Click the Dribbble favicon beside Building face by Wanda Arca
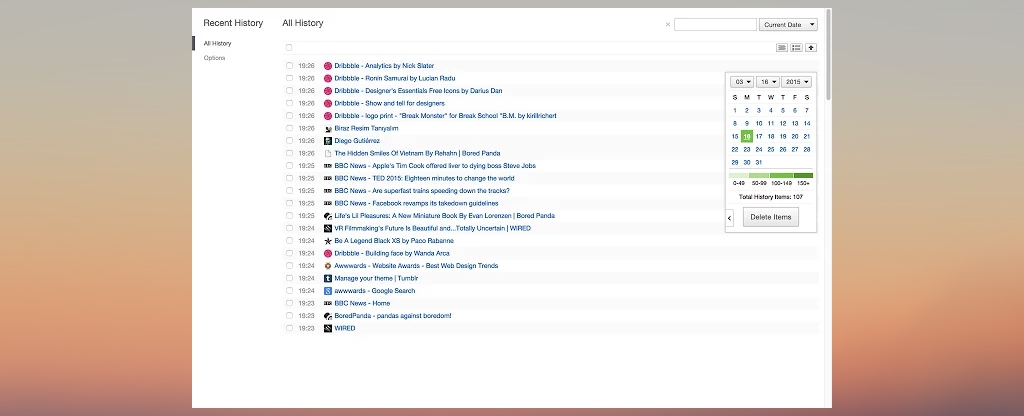This screenshot has height=416, width=1024. pos(328,253)
